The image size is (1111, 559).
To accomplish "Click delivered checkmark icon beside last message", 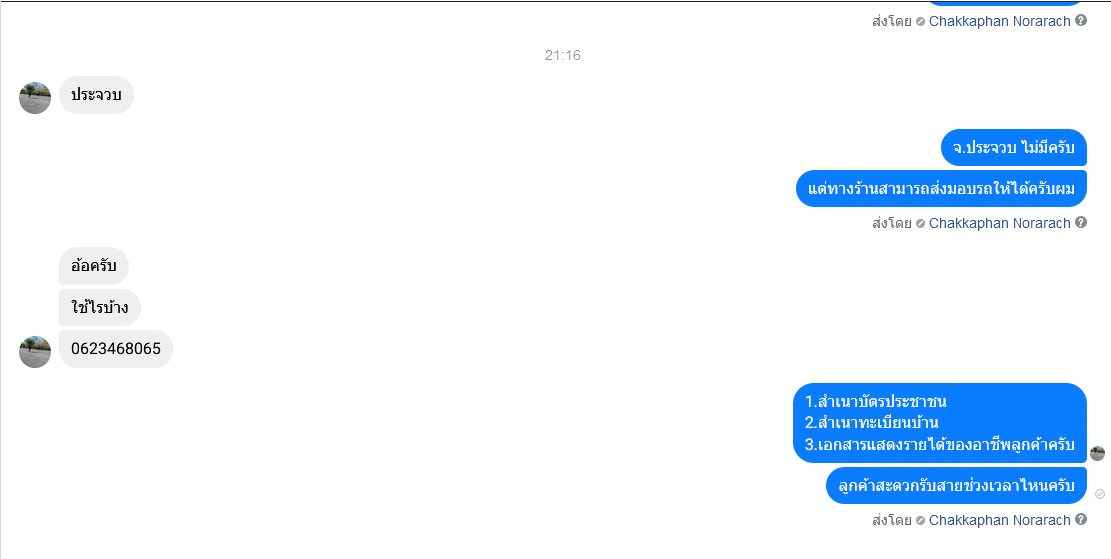I will pyautogui.click(x=1100, y=494).
